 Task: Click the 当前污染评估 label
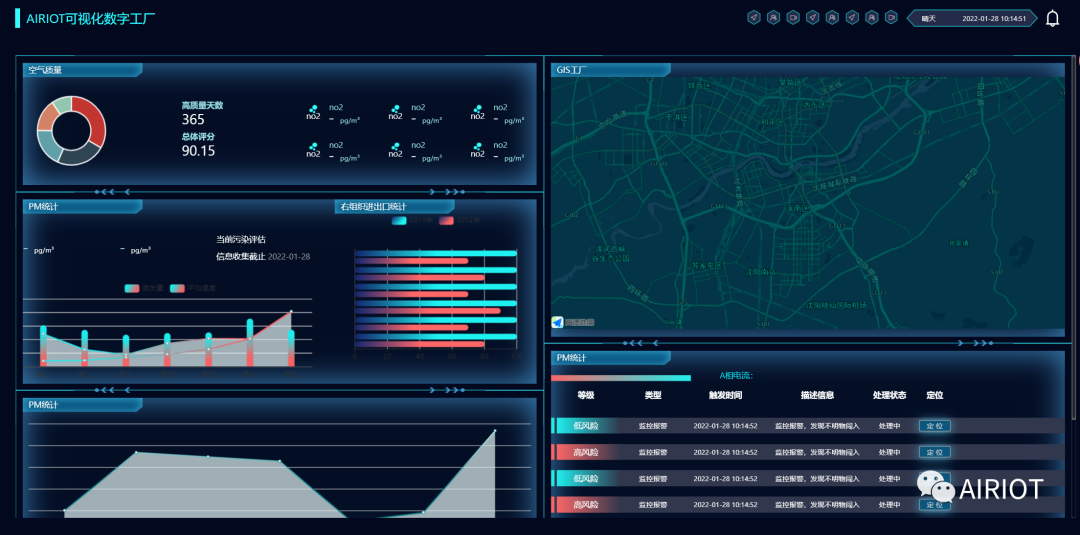click(241, 240)
